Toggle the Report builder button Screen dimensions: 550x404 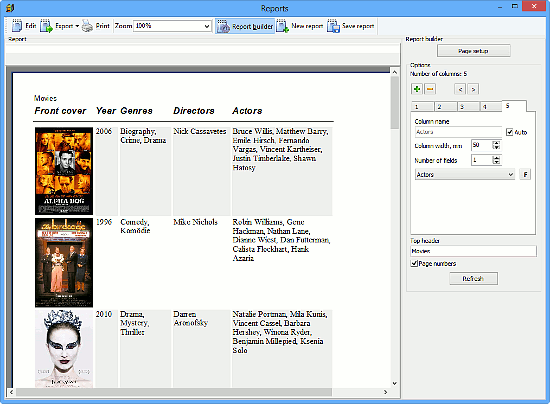coord(245,26)
